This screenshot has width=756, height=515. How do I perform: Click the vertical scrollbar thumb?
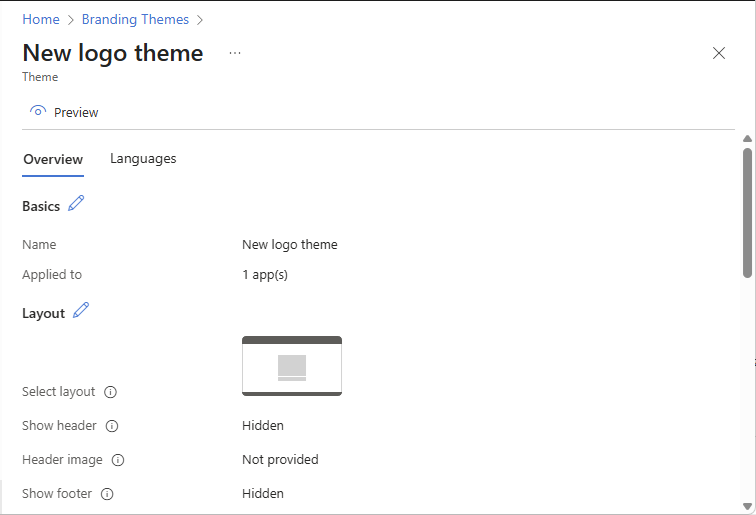click(747, 213)
